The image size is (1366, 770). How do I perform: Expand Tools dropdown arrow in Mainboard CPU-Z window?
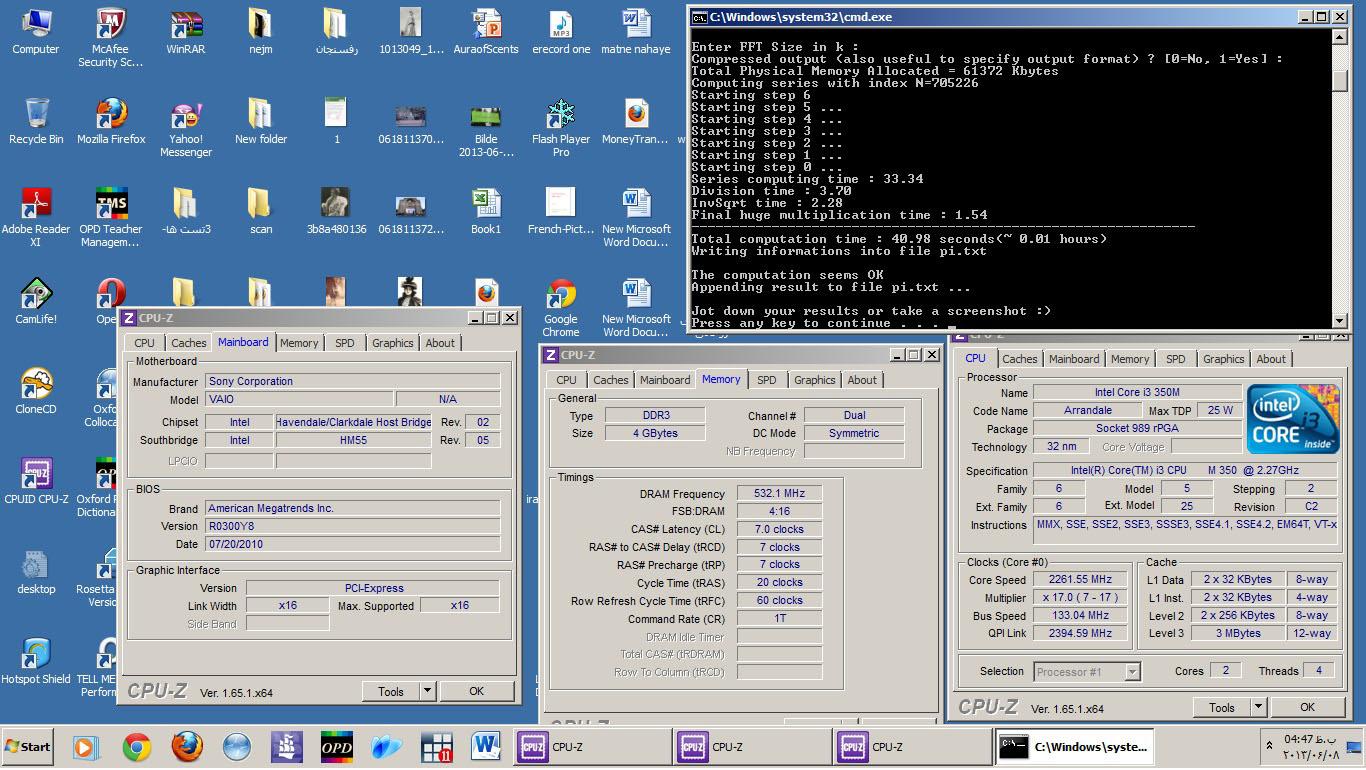(x=427, y=691)
